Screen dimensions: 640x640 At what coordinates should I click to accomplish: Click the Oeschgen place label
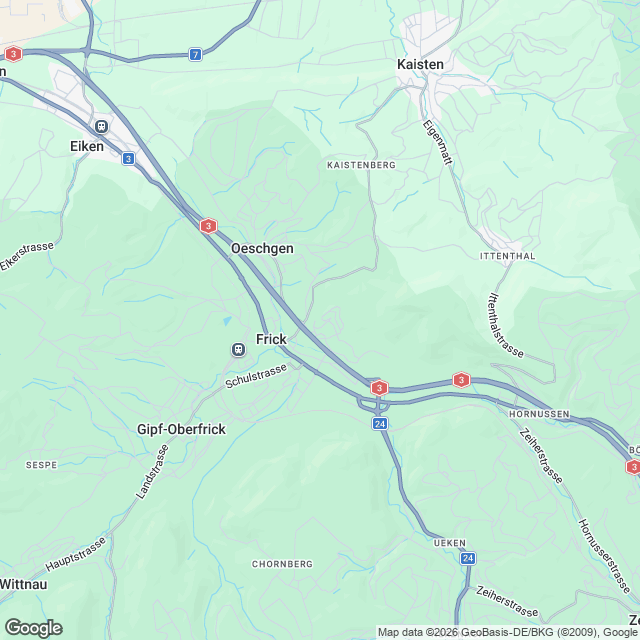click(x=262, y=248)
